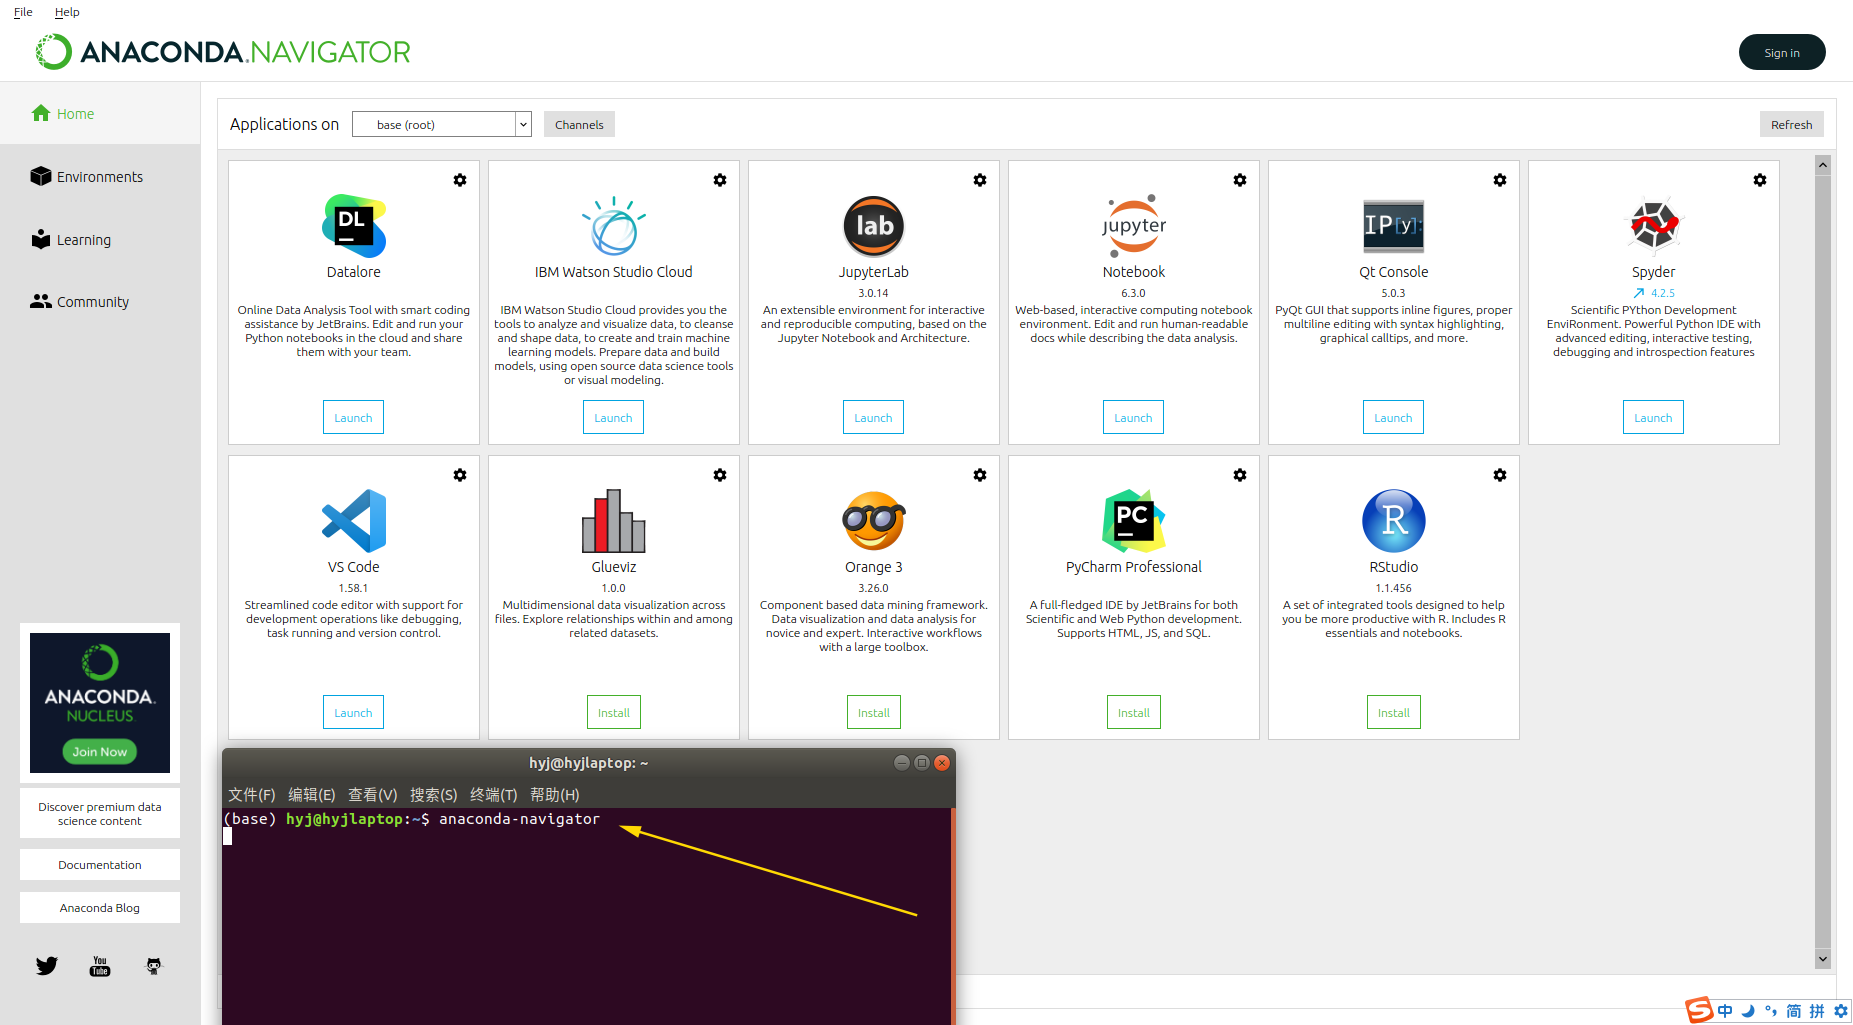Screen dimensions: 1853x1025
Task: Launch VS Code
Action: coord(353,712)
